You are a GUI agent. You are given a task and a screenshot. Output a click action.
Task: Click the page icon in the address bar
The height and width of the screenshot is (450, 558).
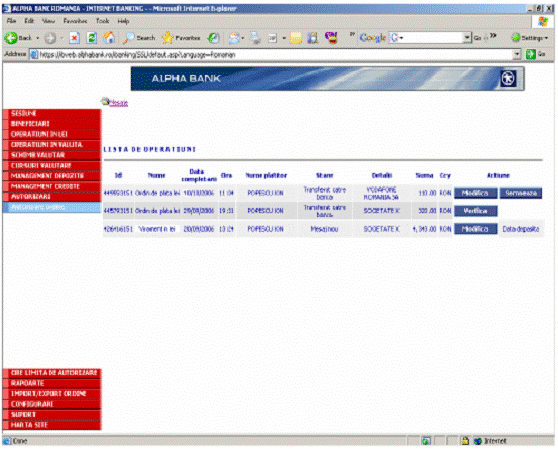pyautogui.click(x=34, y=54)
